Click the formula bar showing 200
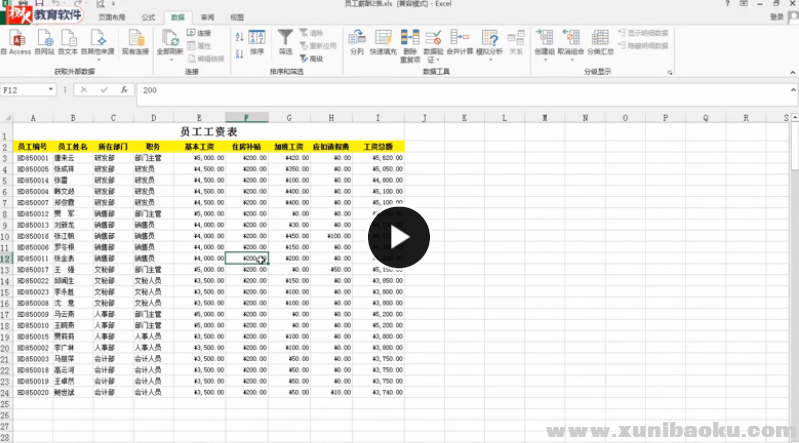The height and width of the screenshot is (443, 799). pyautogui.click(x=400, y=90)
